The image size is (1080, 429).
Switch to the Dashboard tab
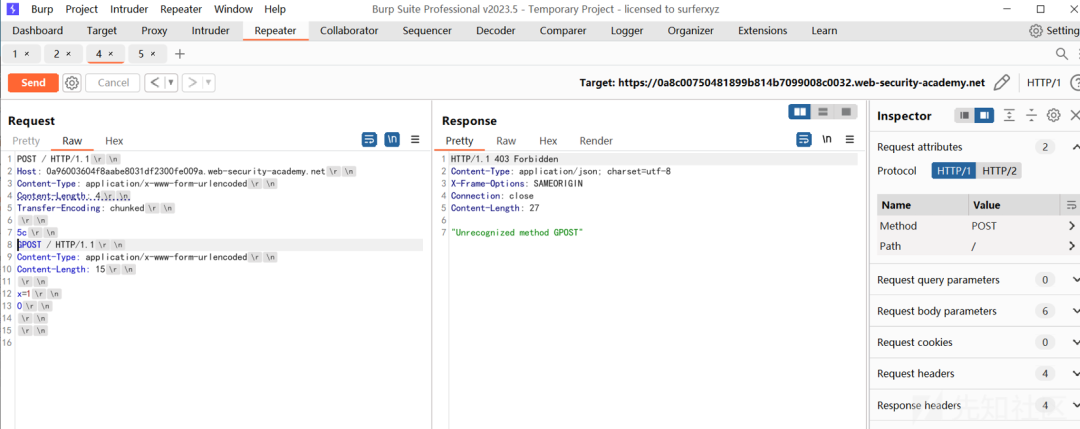coord(38,30)
